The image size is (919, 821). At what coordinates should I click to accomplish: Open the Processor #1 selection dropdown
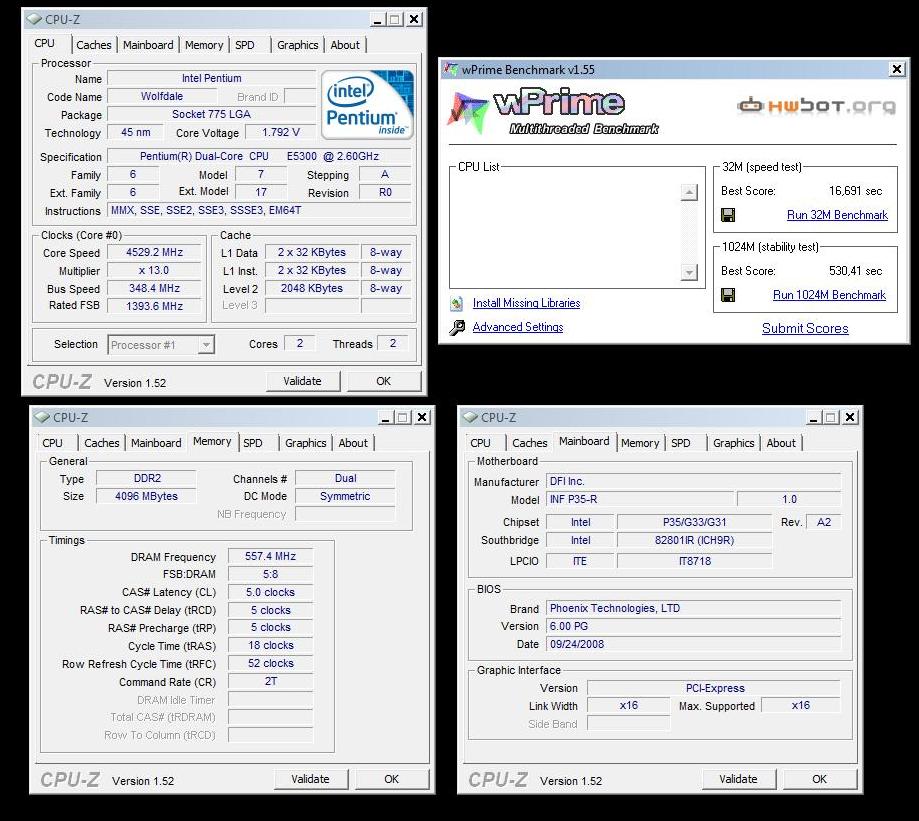206,345
